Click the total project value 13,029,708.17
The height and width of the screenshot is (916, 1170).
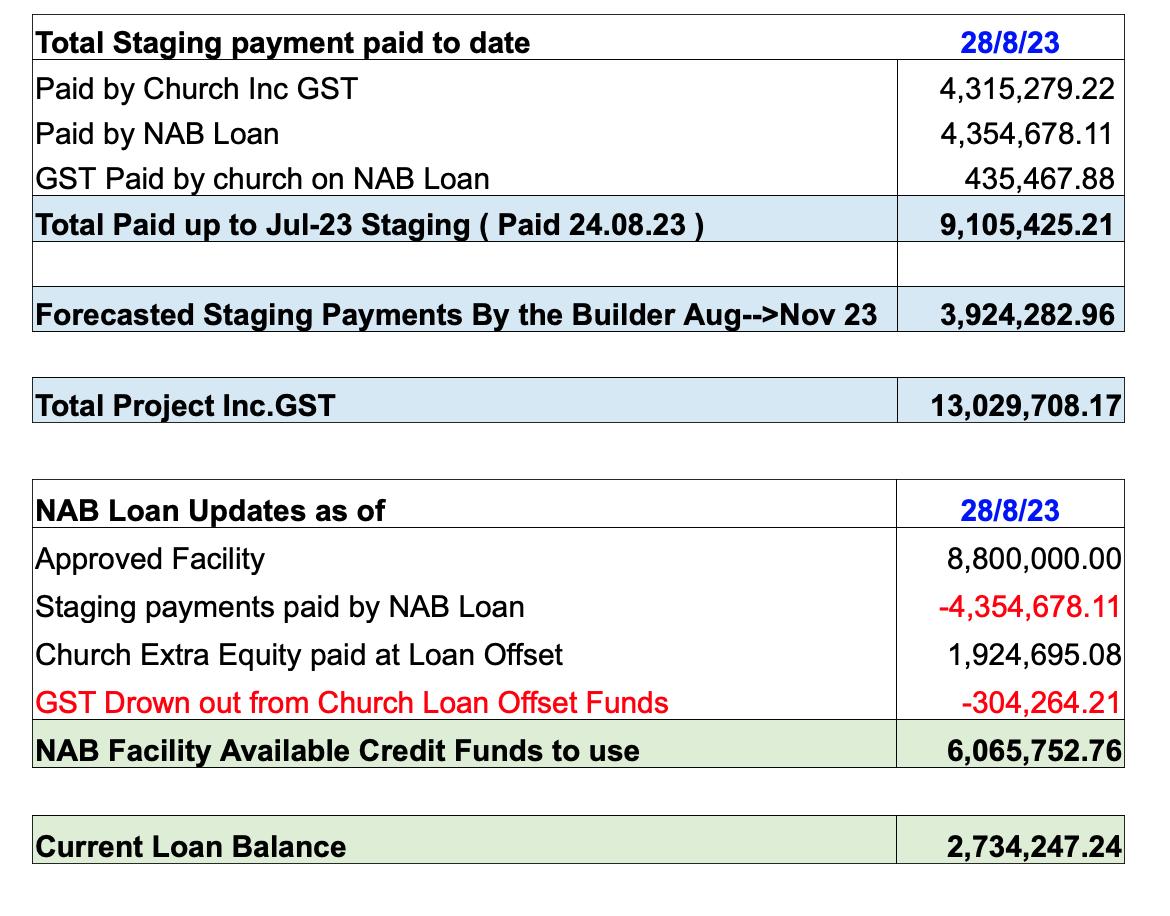tap(1026, 406)
